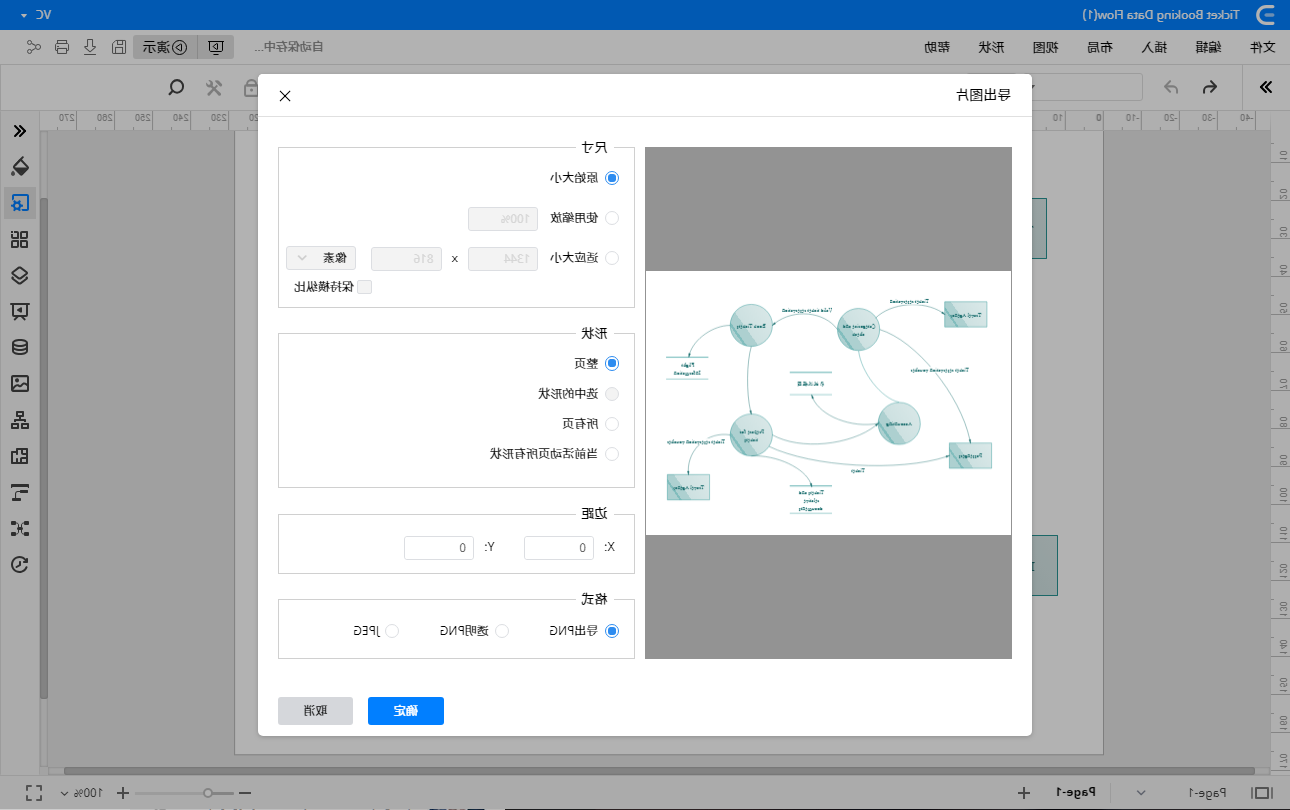Click the width field showing 1344

point(503,258)
